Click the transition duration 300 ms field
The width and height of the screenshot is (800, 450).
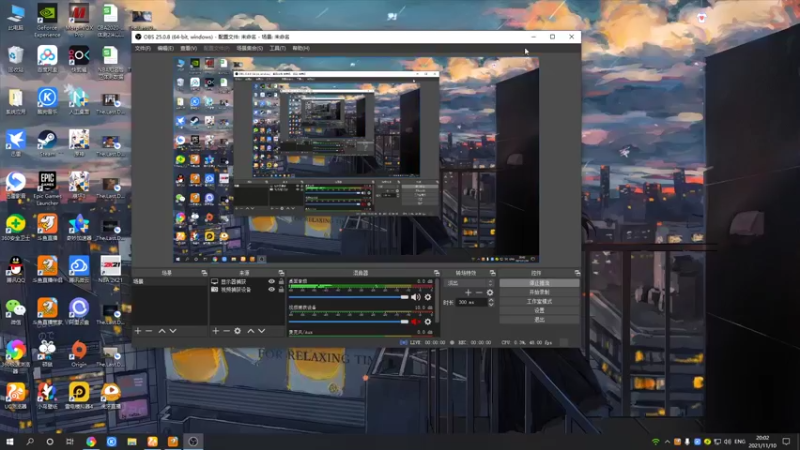(472, 303)
